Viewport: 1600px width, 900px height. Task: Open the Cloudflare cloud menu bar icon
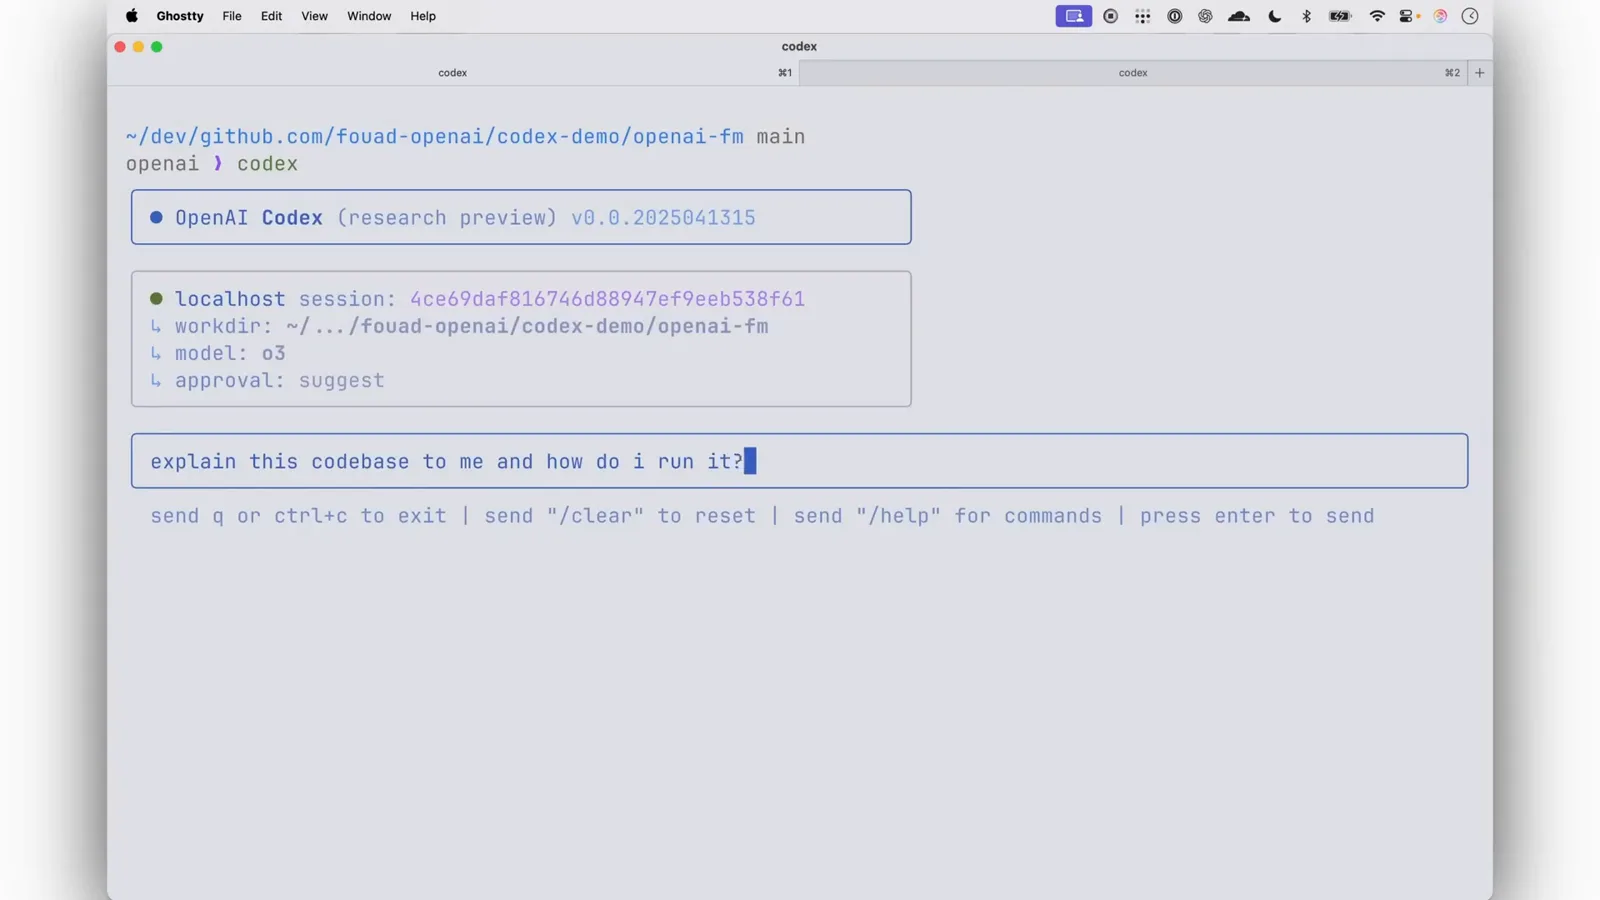pos(1239,16)
